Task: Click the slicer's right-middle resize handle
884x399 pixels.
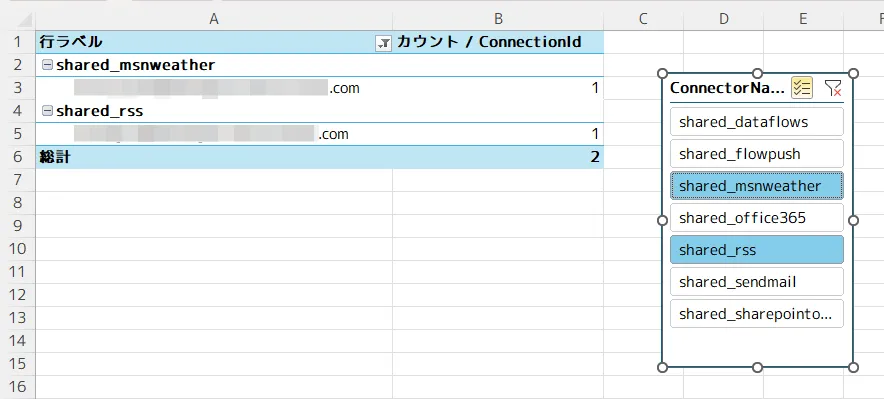Action: [x=853, y=220]
